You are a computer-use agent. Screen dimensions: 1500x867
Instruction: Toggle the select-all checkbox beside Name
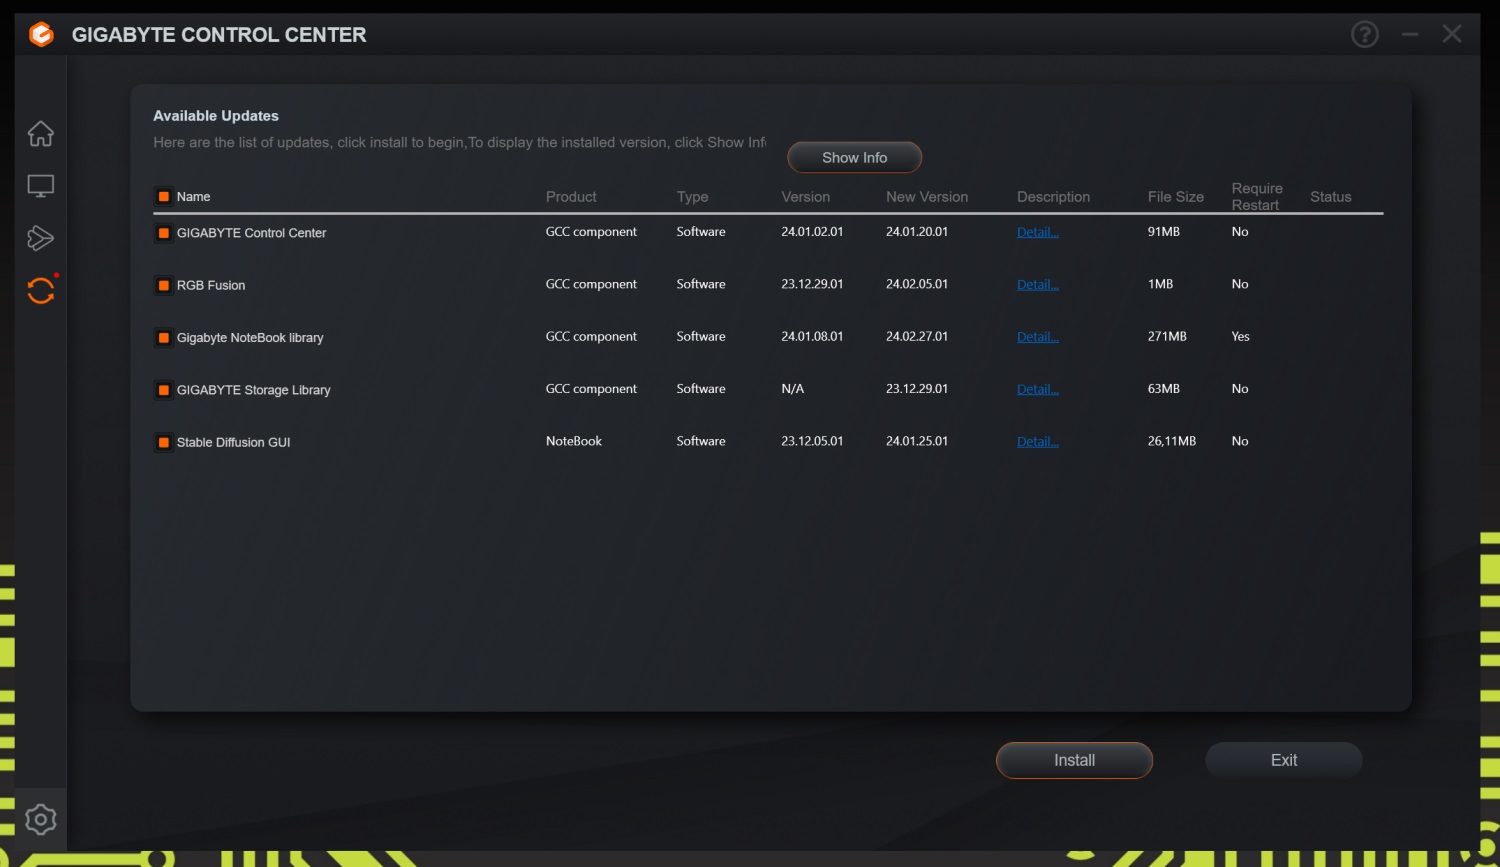pos(164,197)
